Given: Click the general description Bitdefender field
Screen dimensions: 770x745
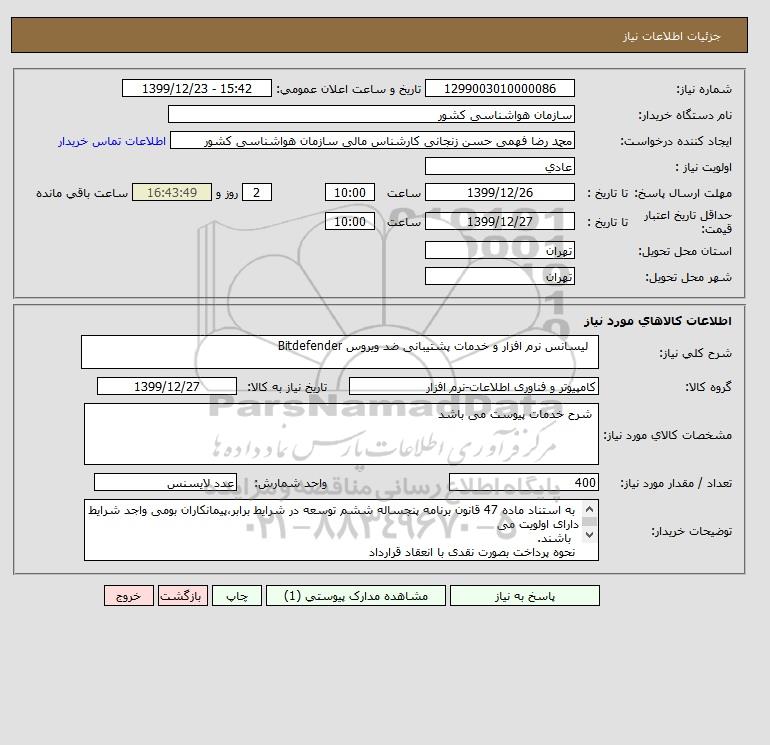Looking at the screenshot, I should coord(340,352).
